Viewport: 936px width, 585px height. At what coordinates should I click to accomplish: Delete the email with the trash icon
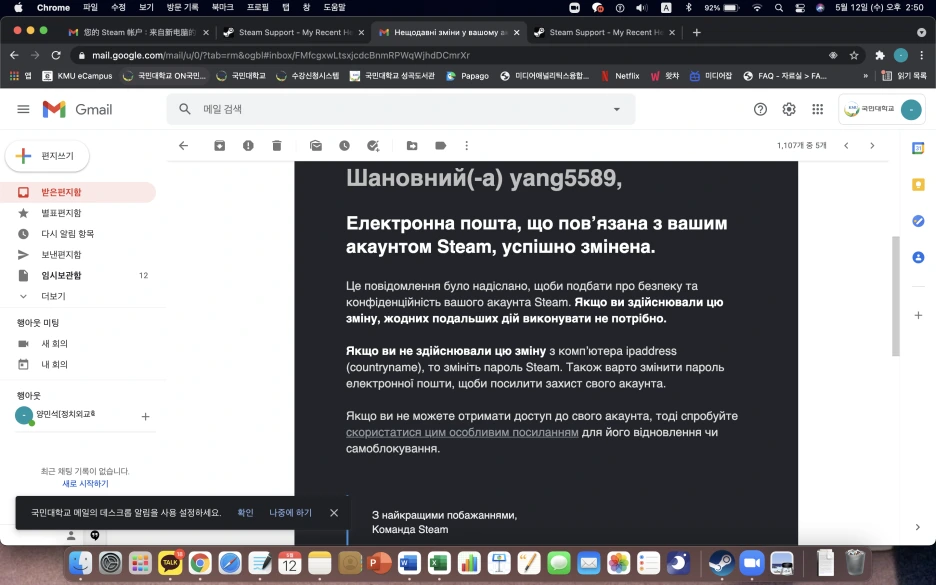277,145
